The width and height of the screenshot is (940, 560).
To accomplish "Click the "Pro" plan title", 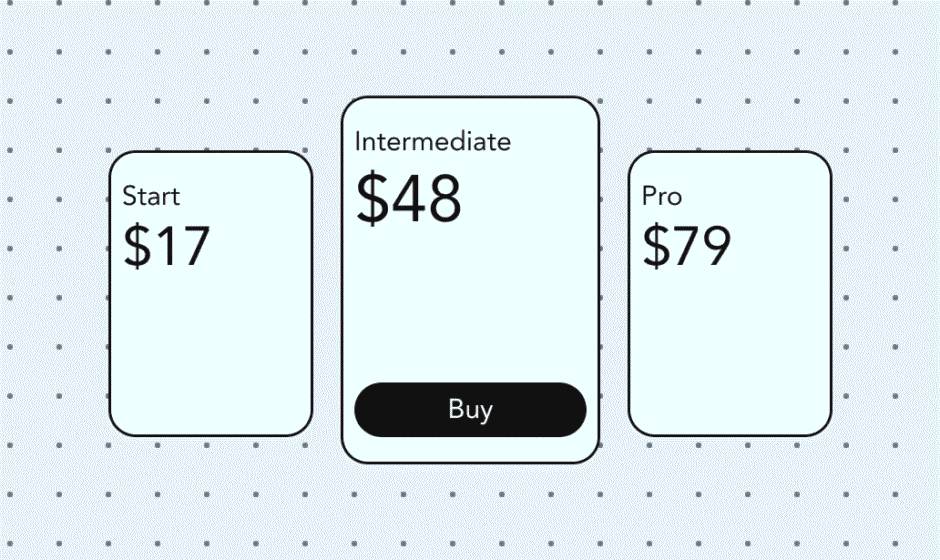I will tap(662, 196).
